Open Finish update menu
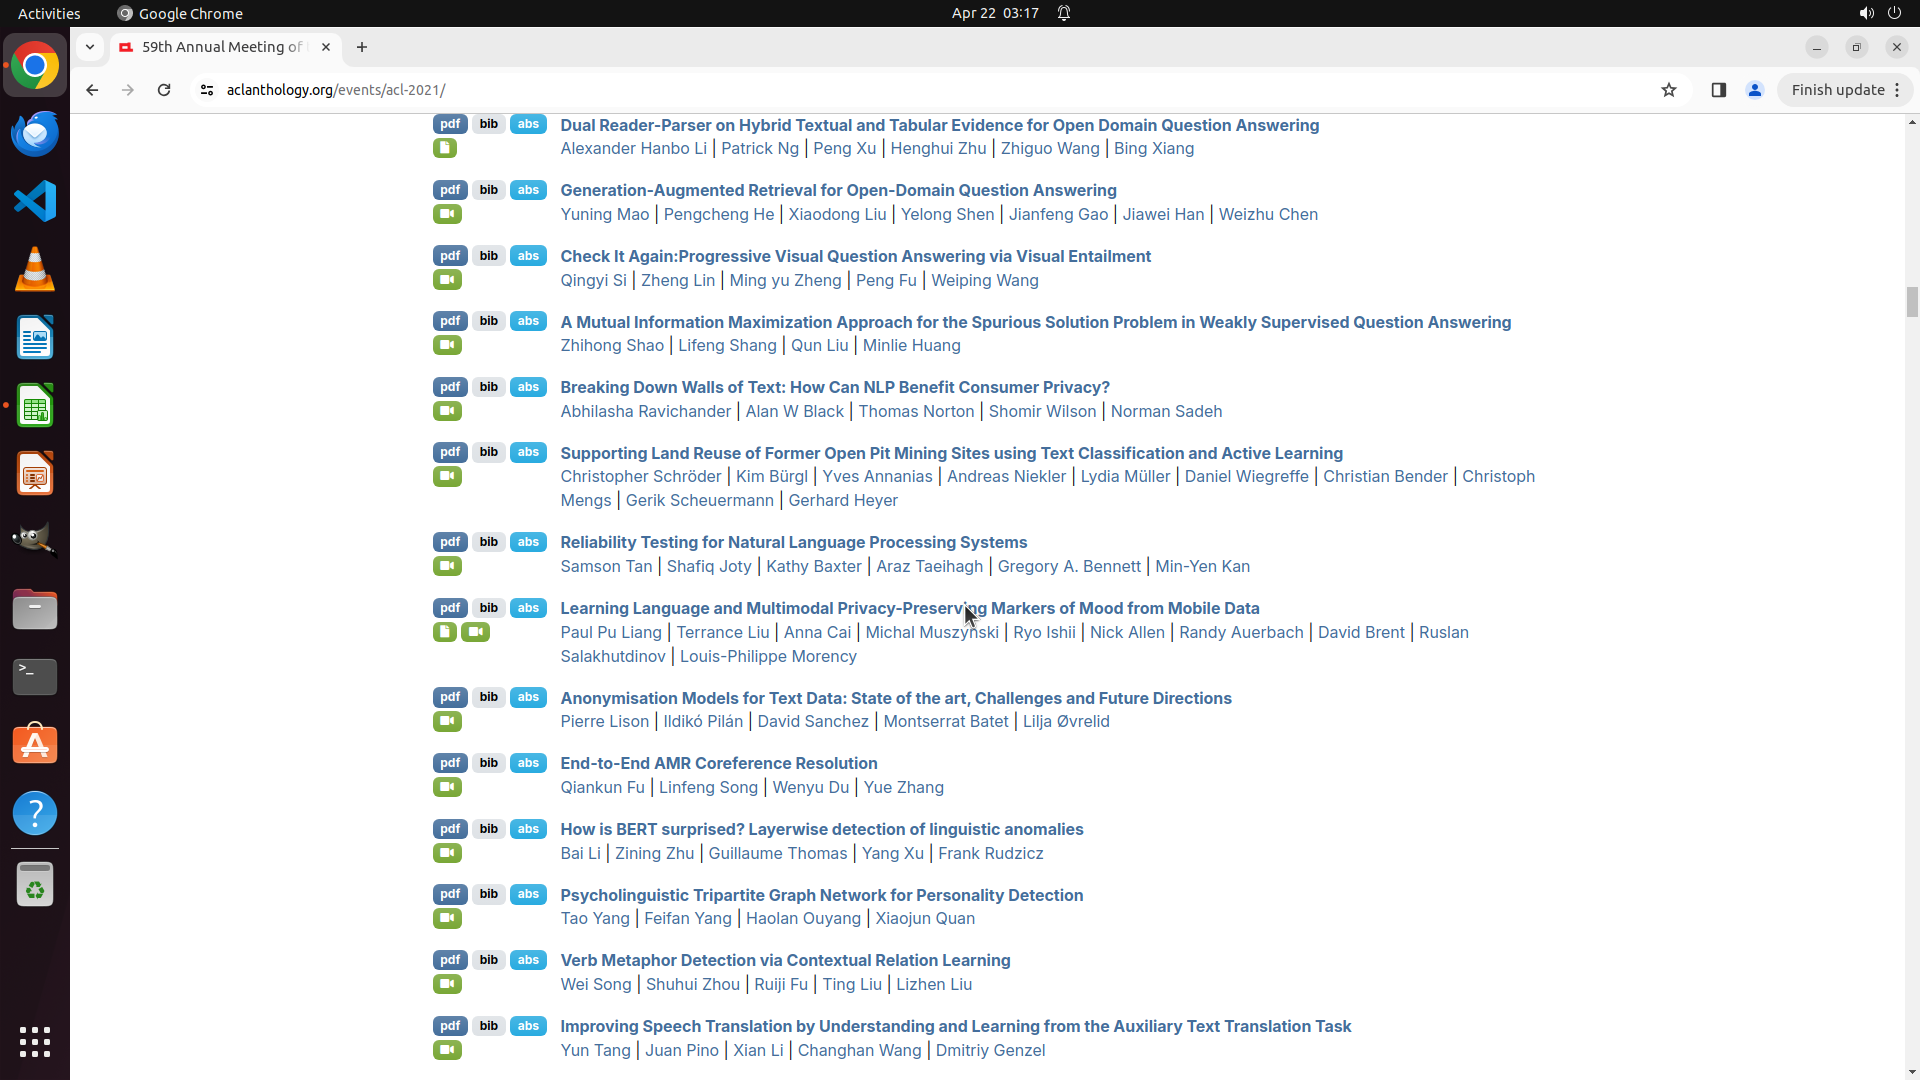The width and height of the screenshot is (1920, 1080). click(1845, 90)
